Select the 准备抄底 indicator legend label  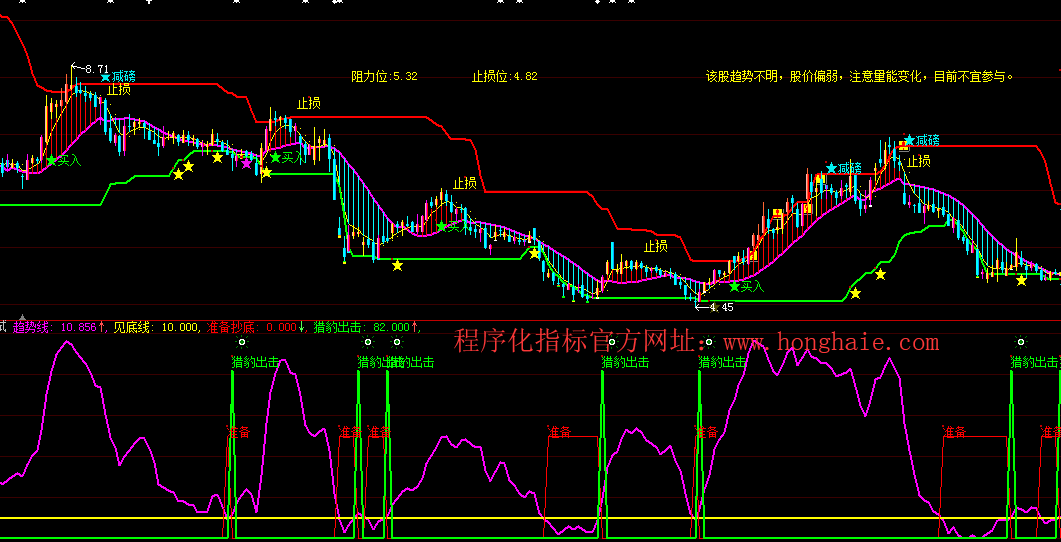(x=231, y=327)
